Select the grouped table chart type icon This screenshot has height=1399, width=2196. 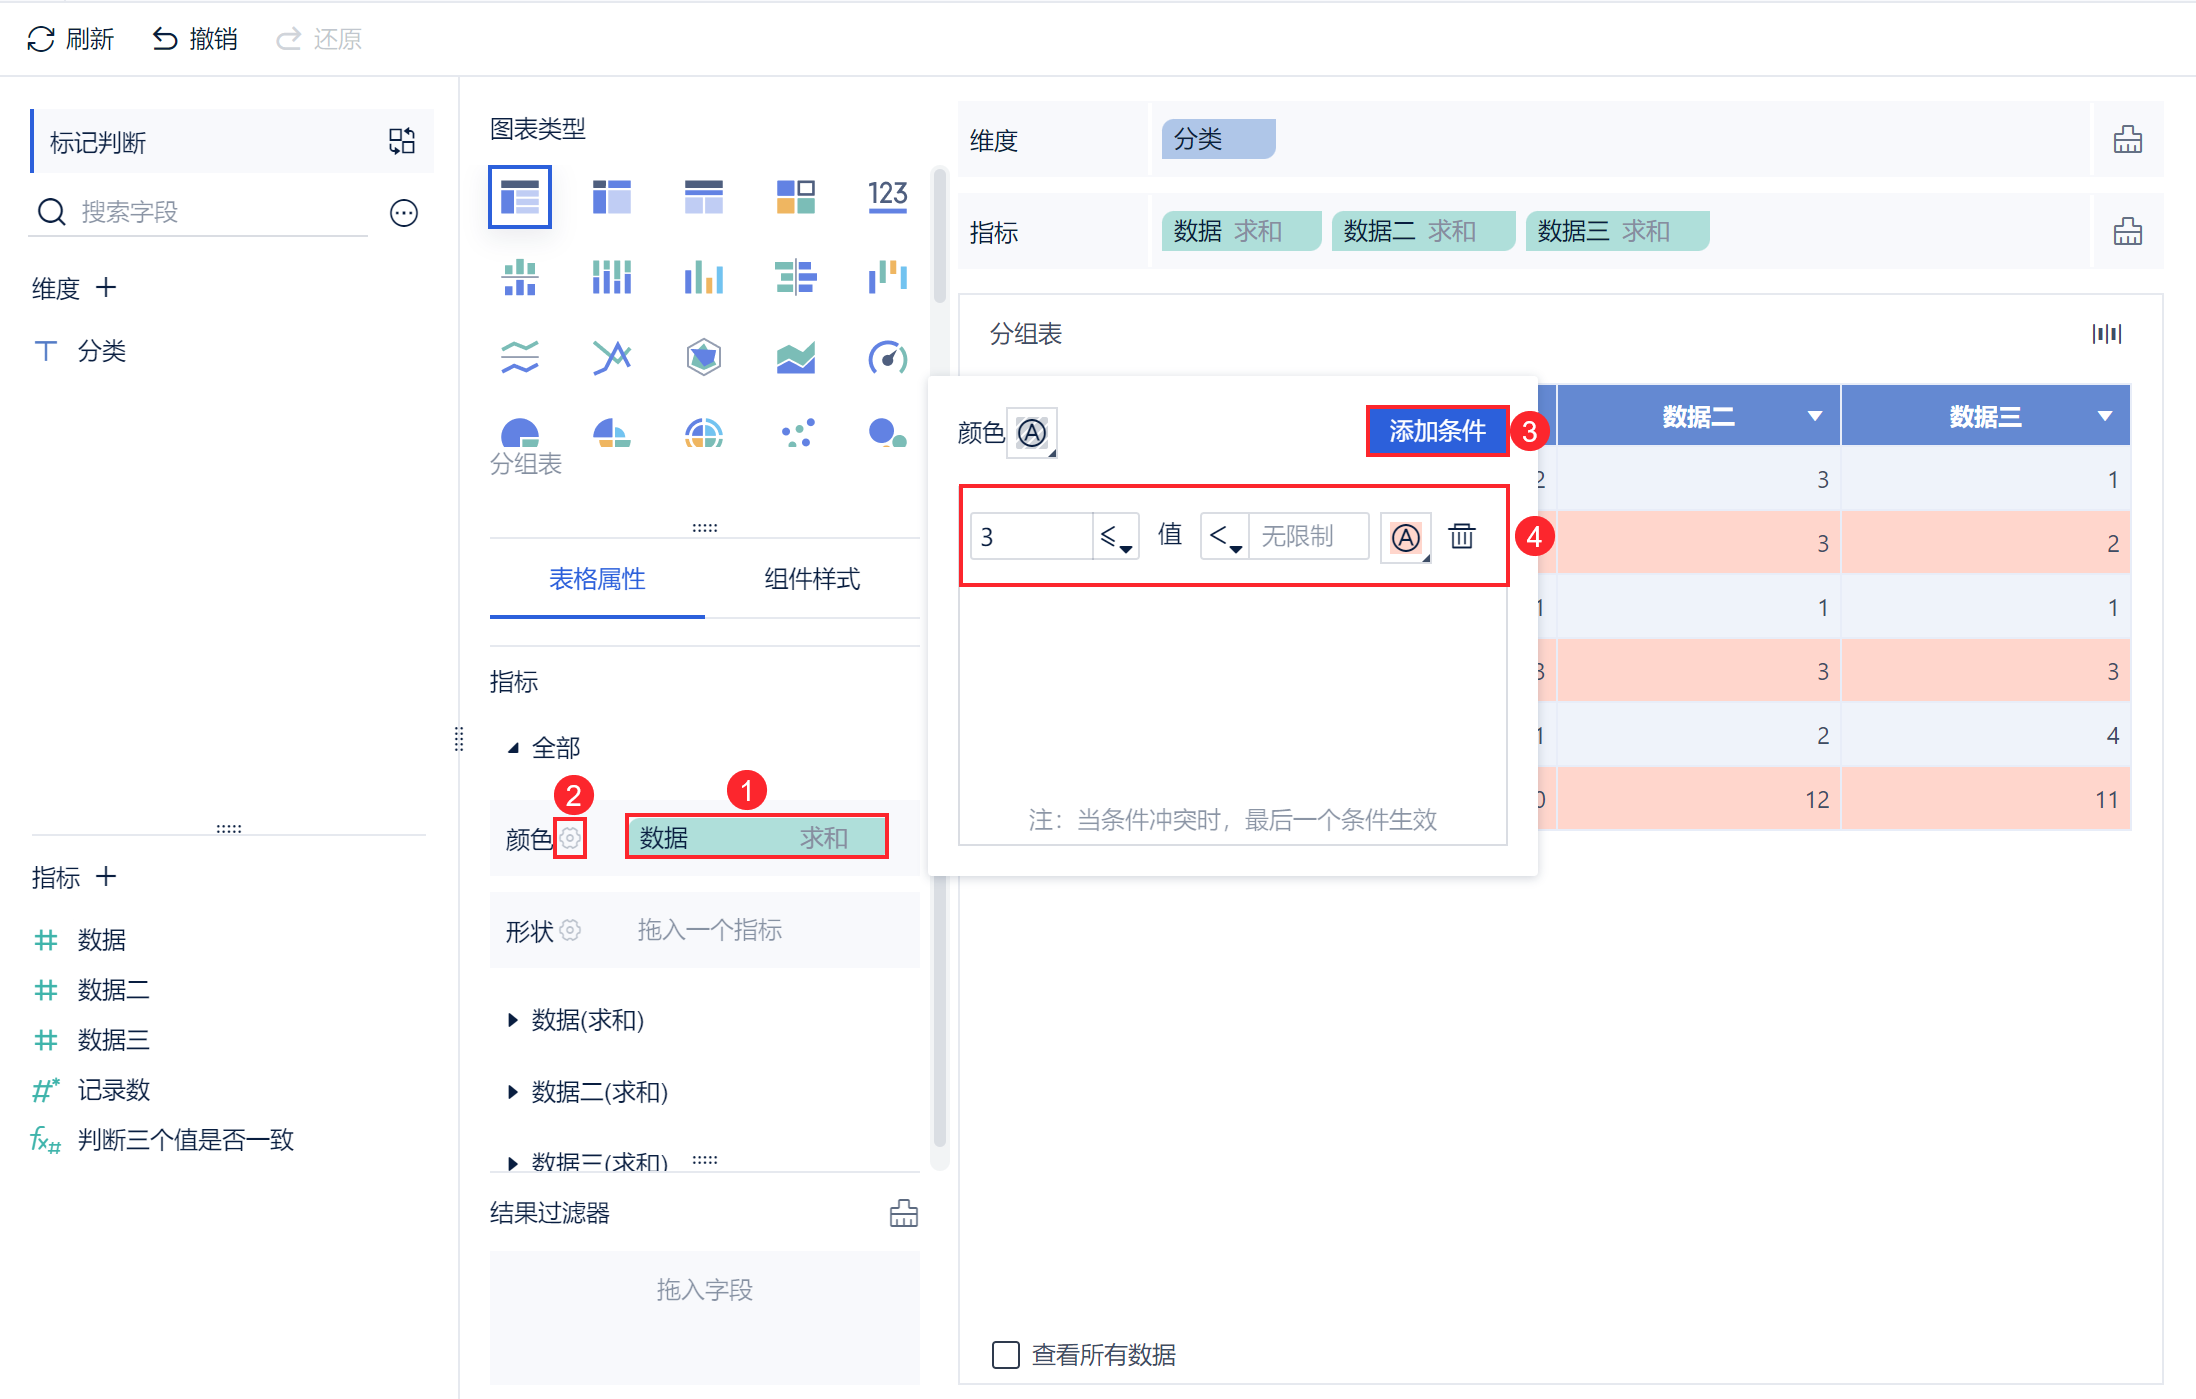519,197
